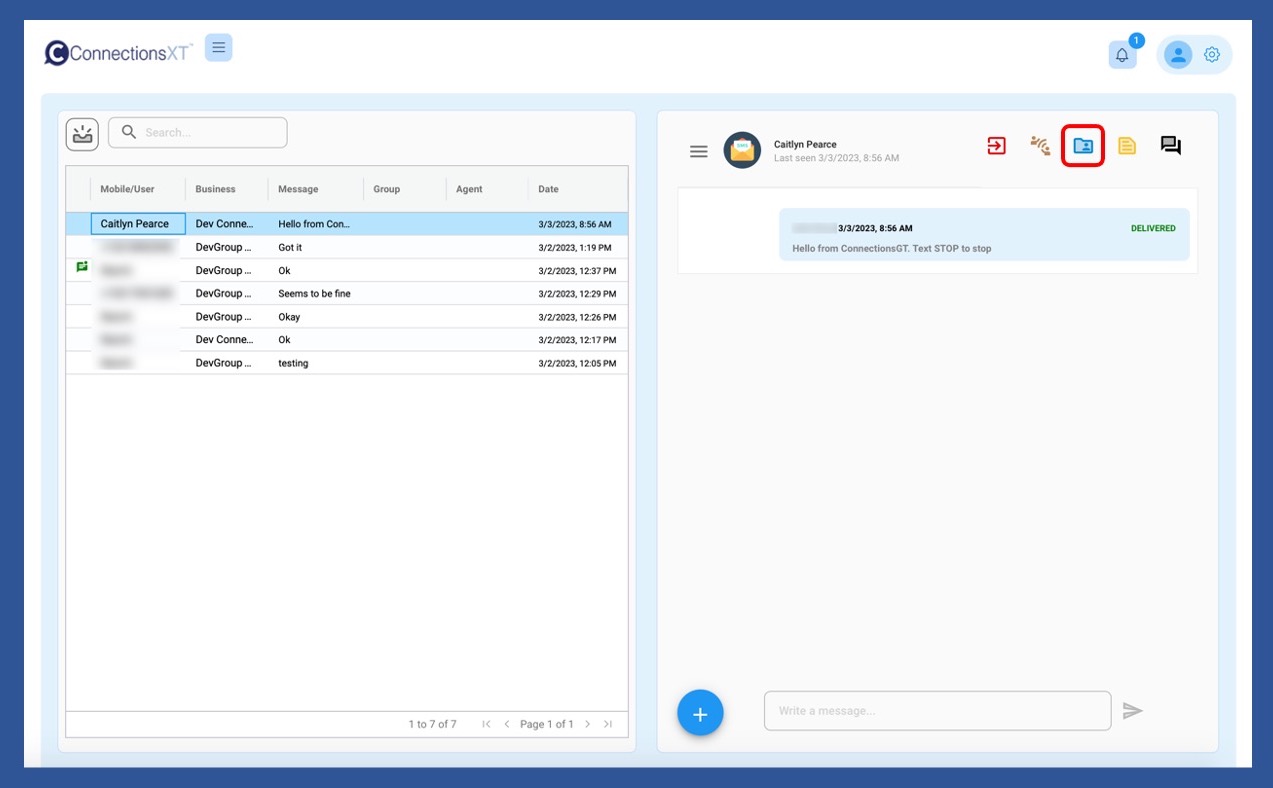Open the contact card folder icon
1273x788 pixels.
[x=1083, y=146]
